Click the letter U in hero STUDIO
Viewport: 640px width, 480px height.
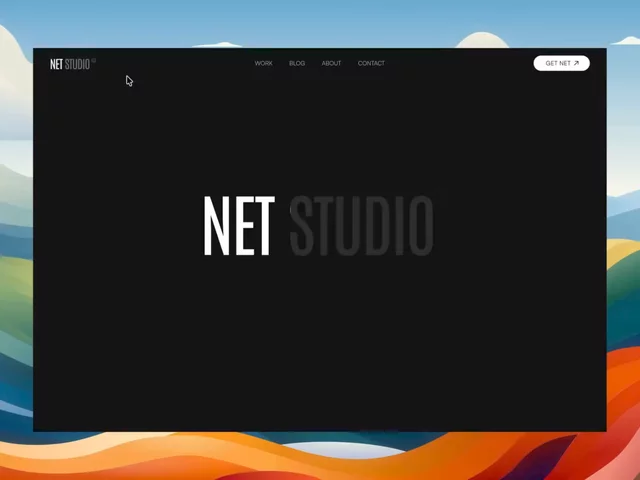click(x=348, y=226)
